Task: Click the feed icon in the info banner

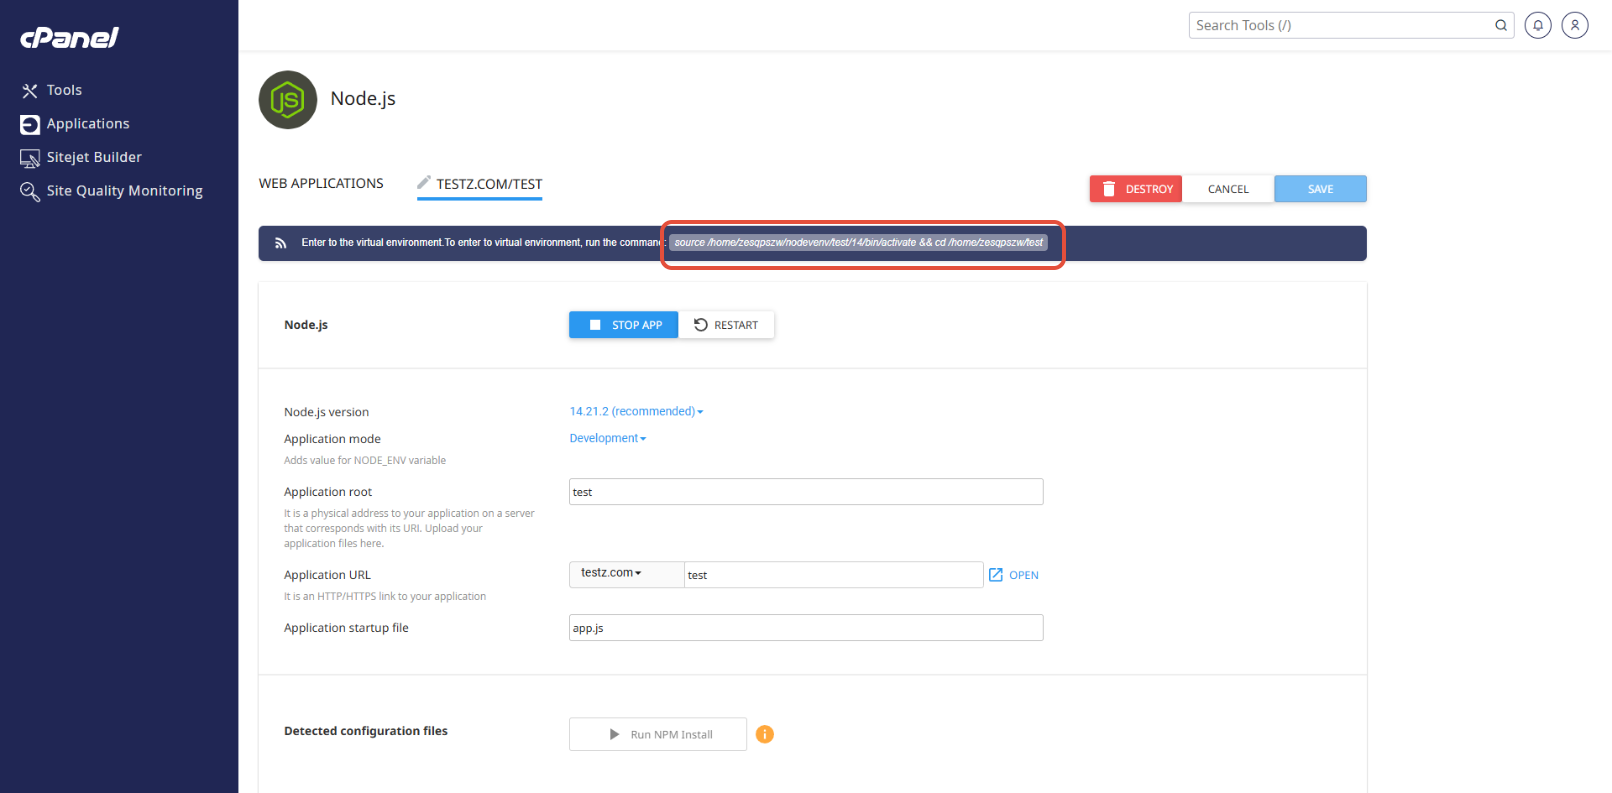Action: pyautogui.click(x=281, y=243)
